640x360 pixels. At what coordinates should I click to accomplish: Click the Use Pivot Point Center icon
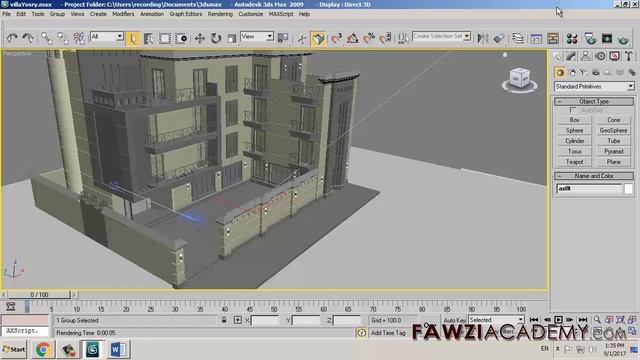coord(283,38)
